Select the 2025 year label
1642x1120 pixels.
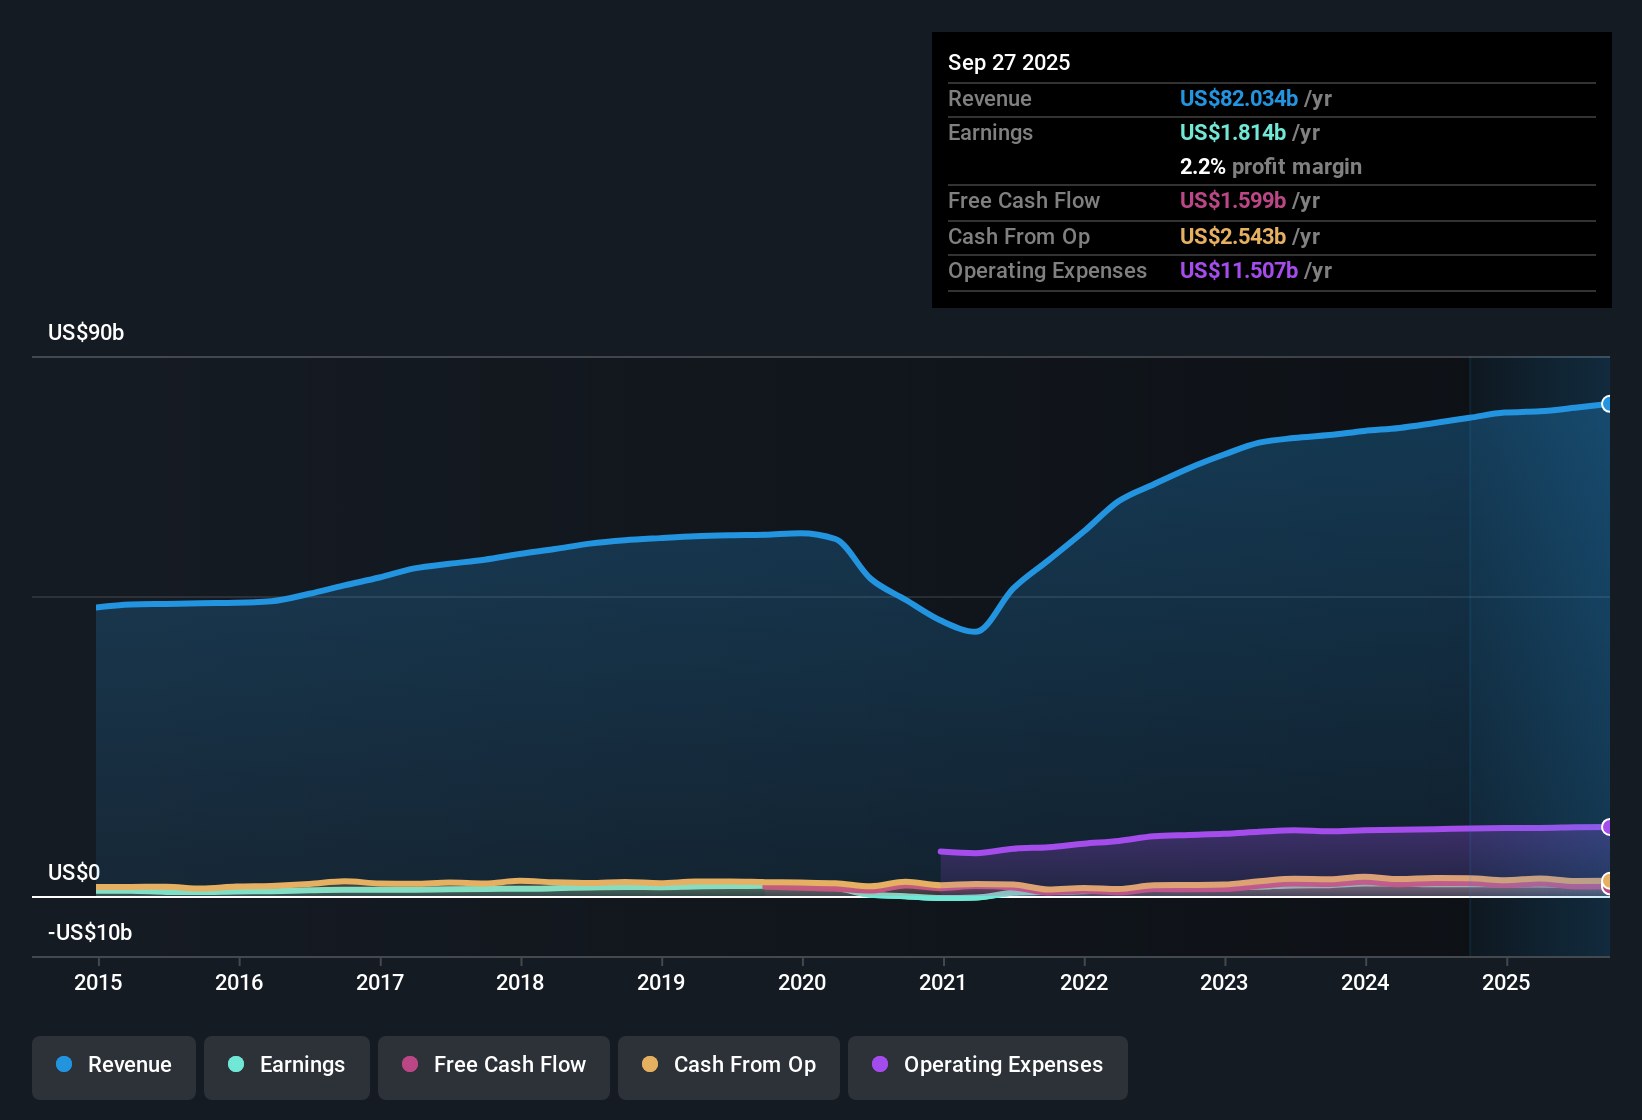(1508, 983)
